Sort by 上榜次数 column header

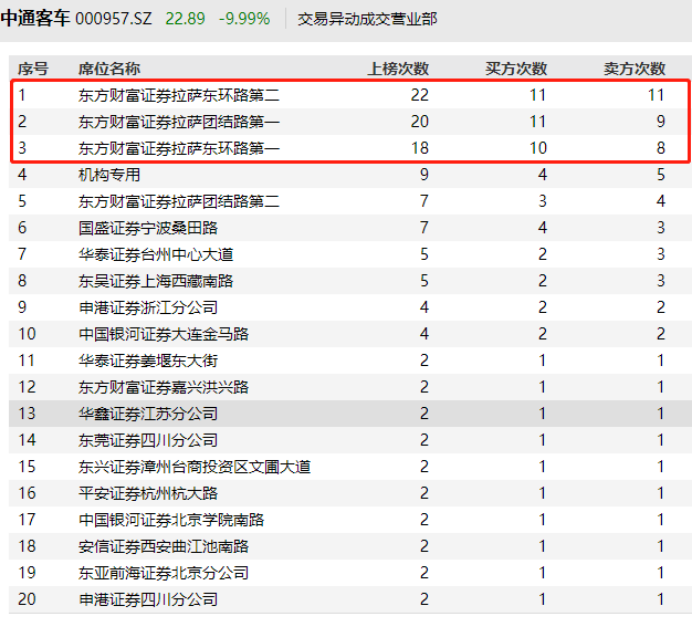click(x=398, y=68)
